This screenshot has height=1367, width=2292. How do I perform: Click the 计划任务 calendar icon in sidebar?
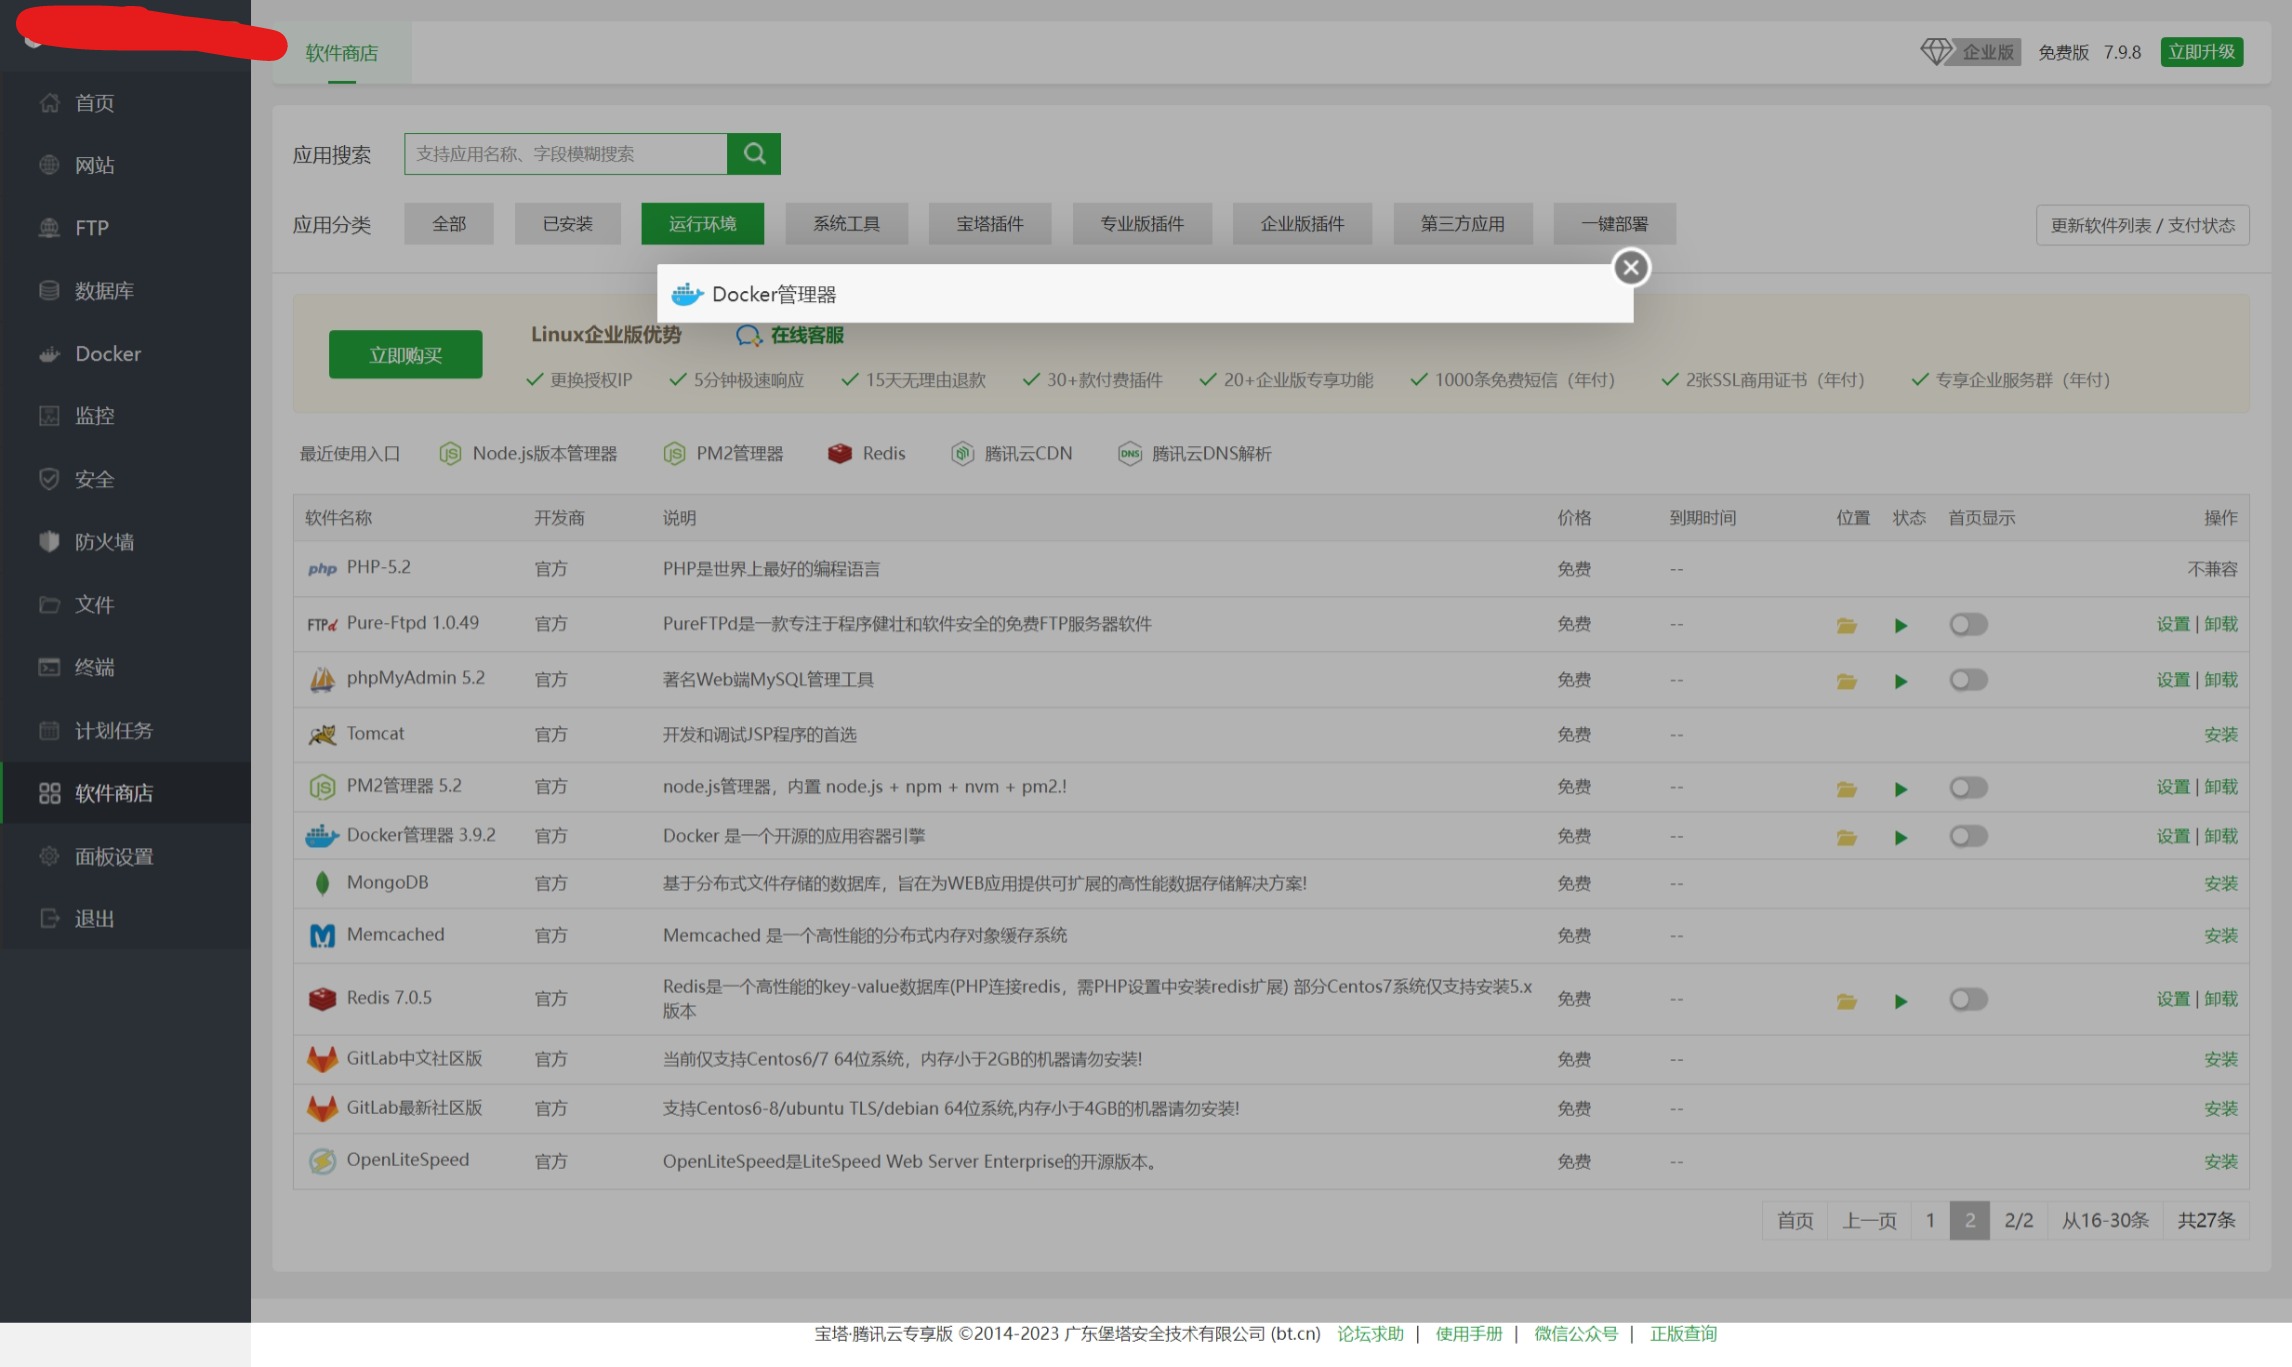click(49, 730)
